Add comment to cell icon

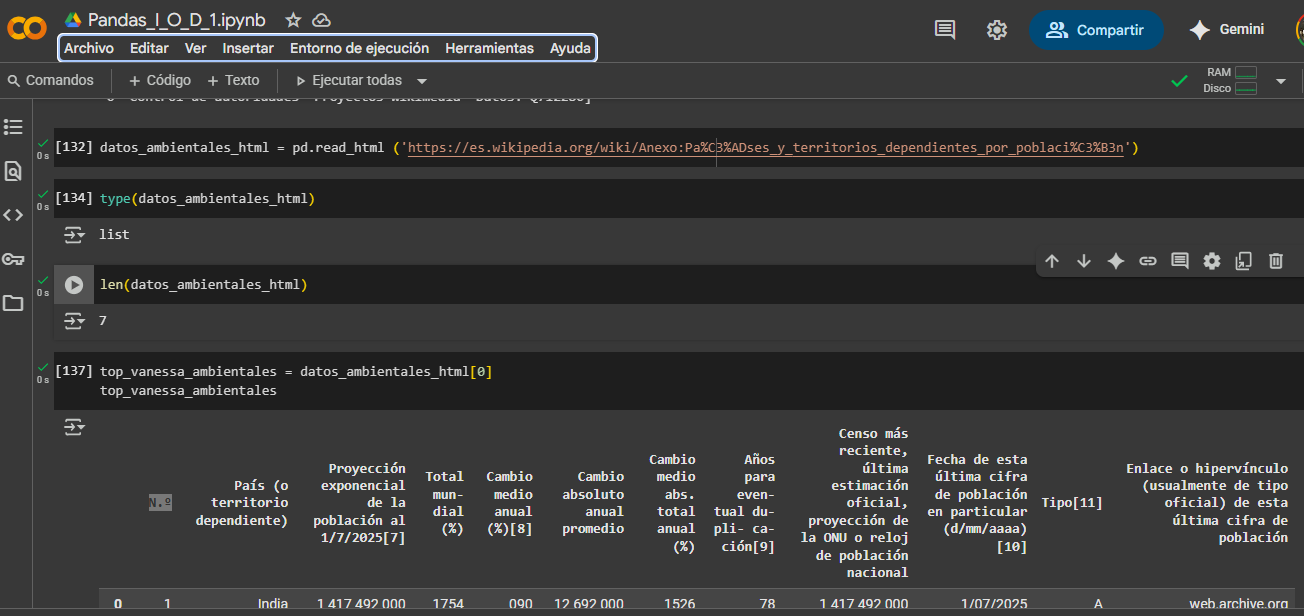pos(1180,261)
